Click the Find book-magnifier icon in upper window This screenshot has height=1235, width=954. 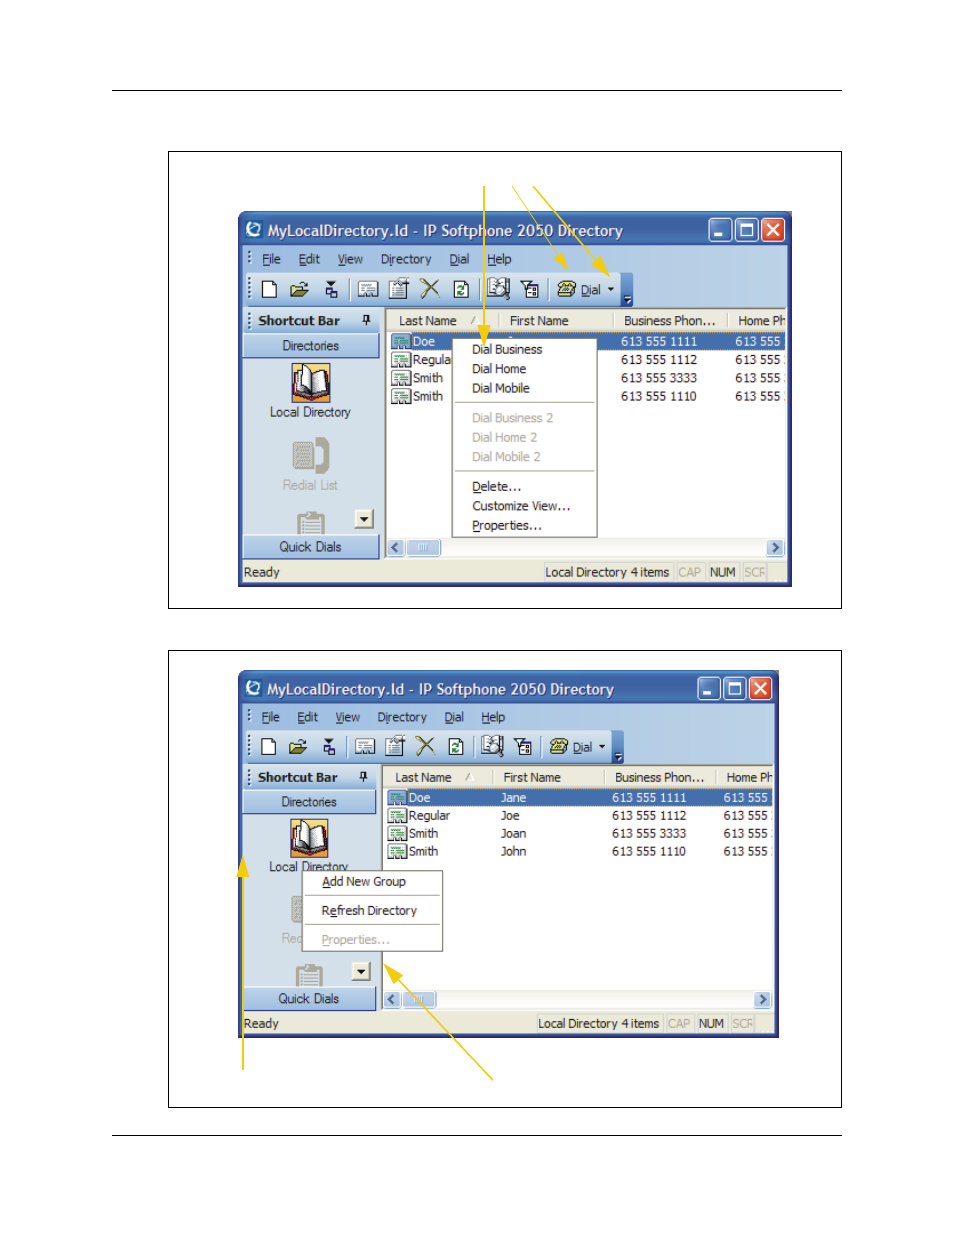[x=498, y=289]
